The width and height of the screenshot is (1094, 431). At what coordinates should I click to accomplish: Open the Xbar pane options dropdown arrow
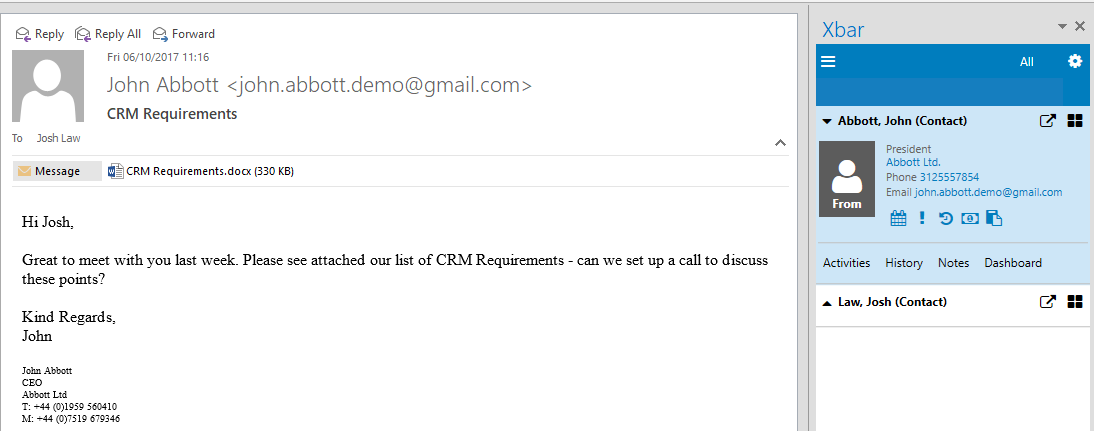point(1062,27)
